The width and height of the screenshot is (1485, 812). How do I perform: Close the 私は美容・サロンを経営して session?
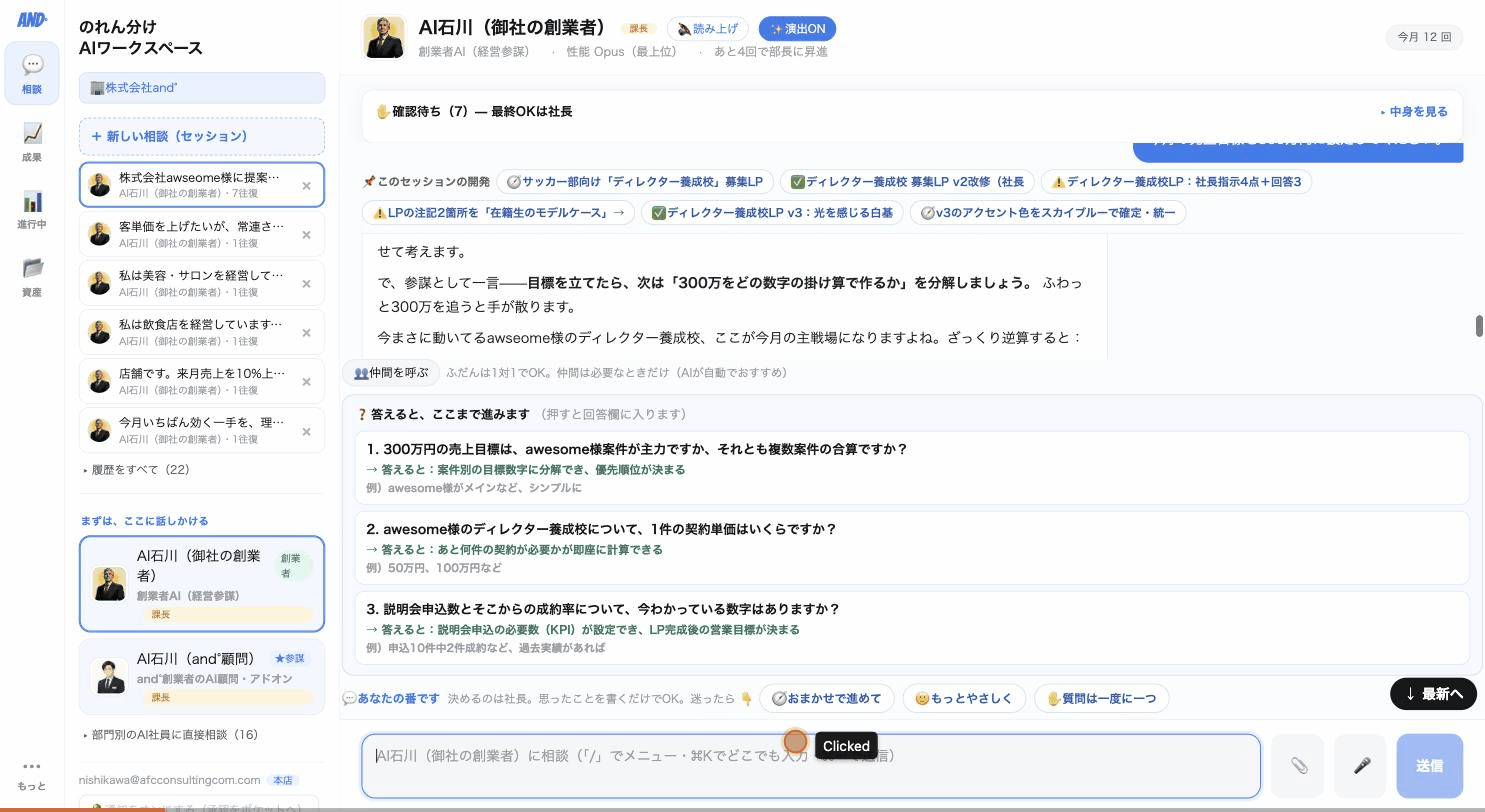tap(307, 284)
